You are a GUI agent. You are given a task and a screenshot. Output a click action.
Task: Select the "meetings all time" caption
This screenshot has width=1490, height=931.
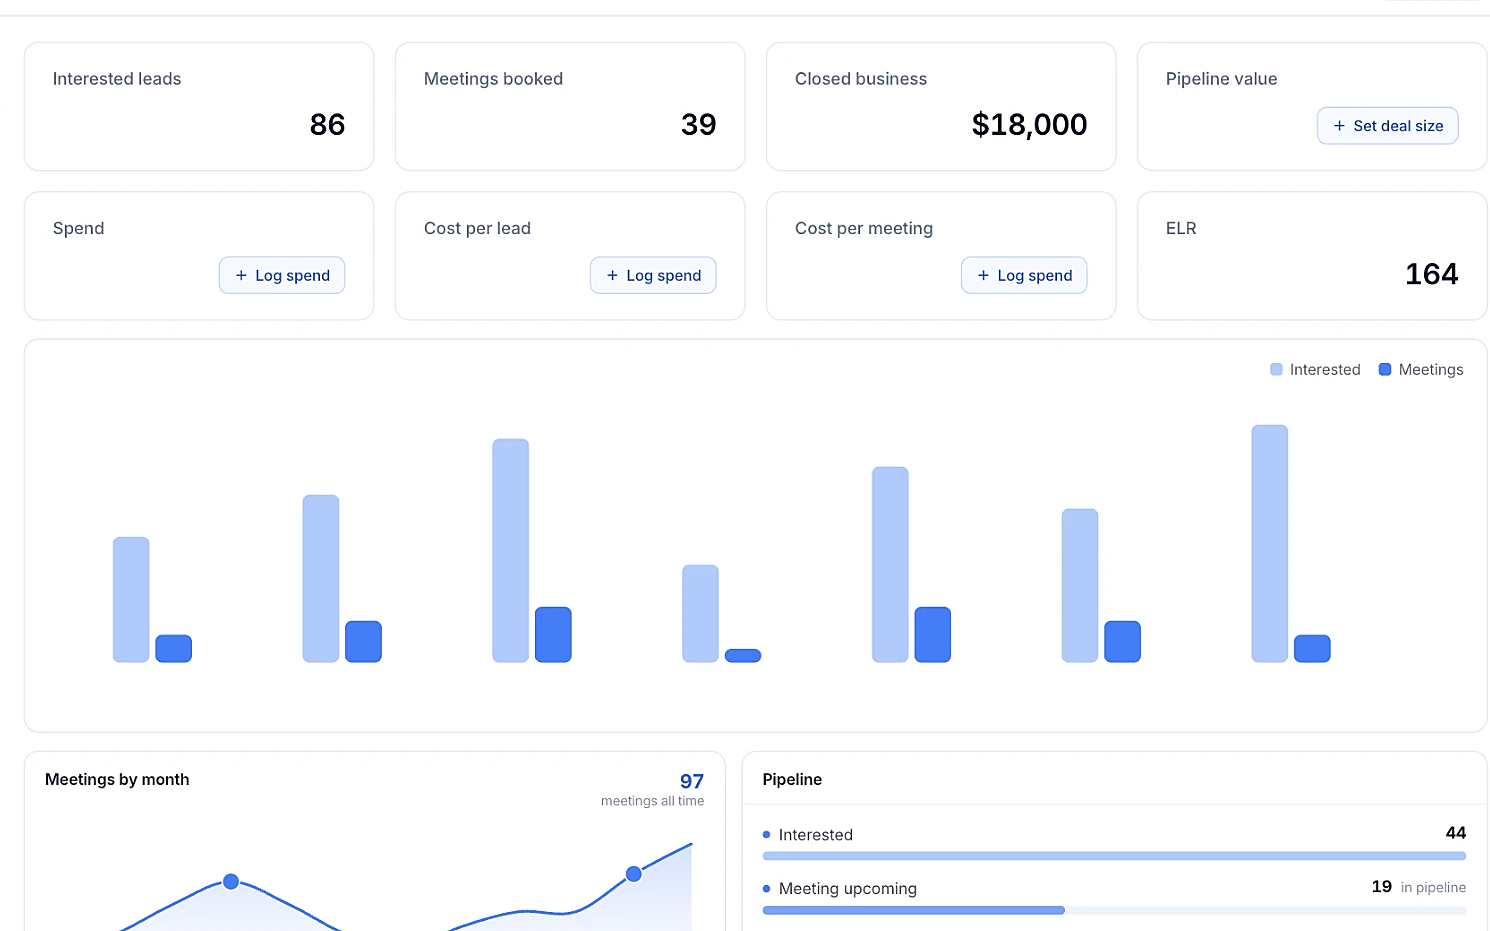(652, 801)
